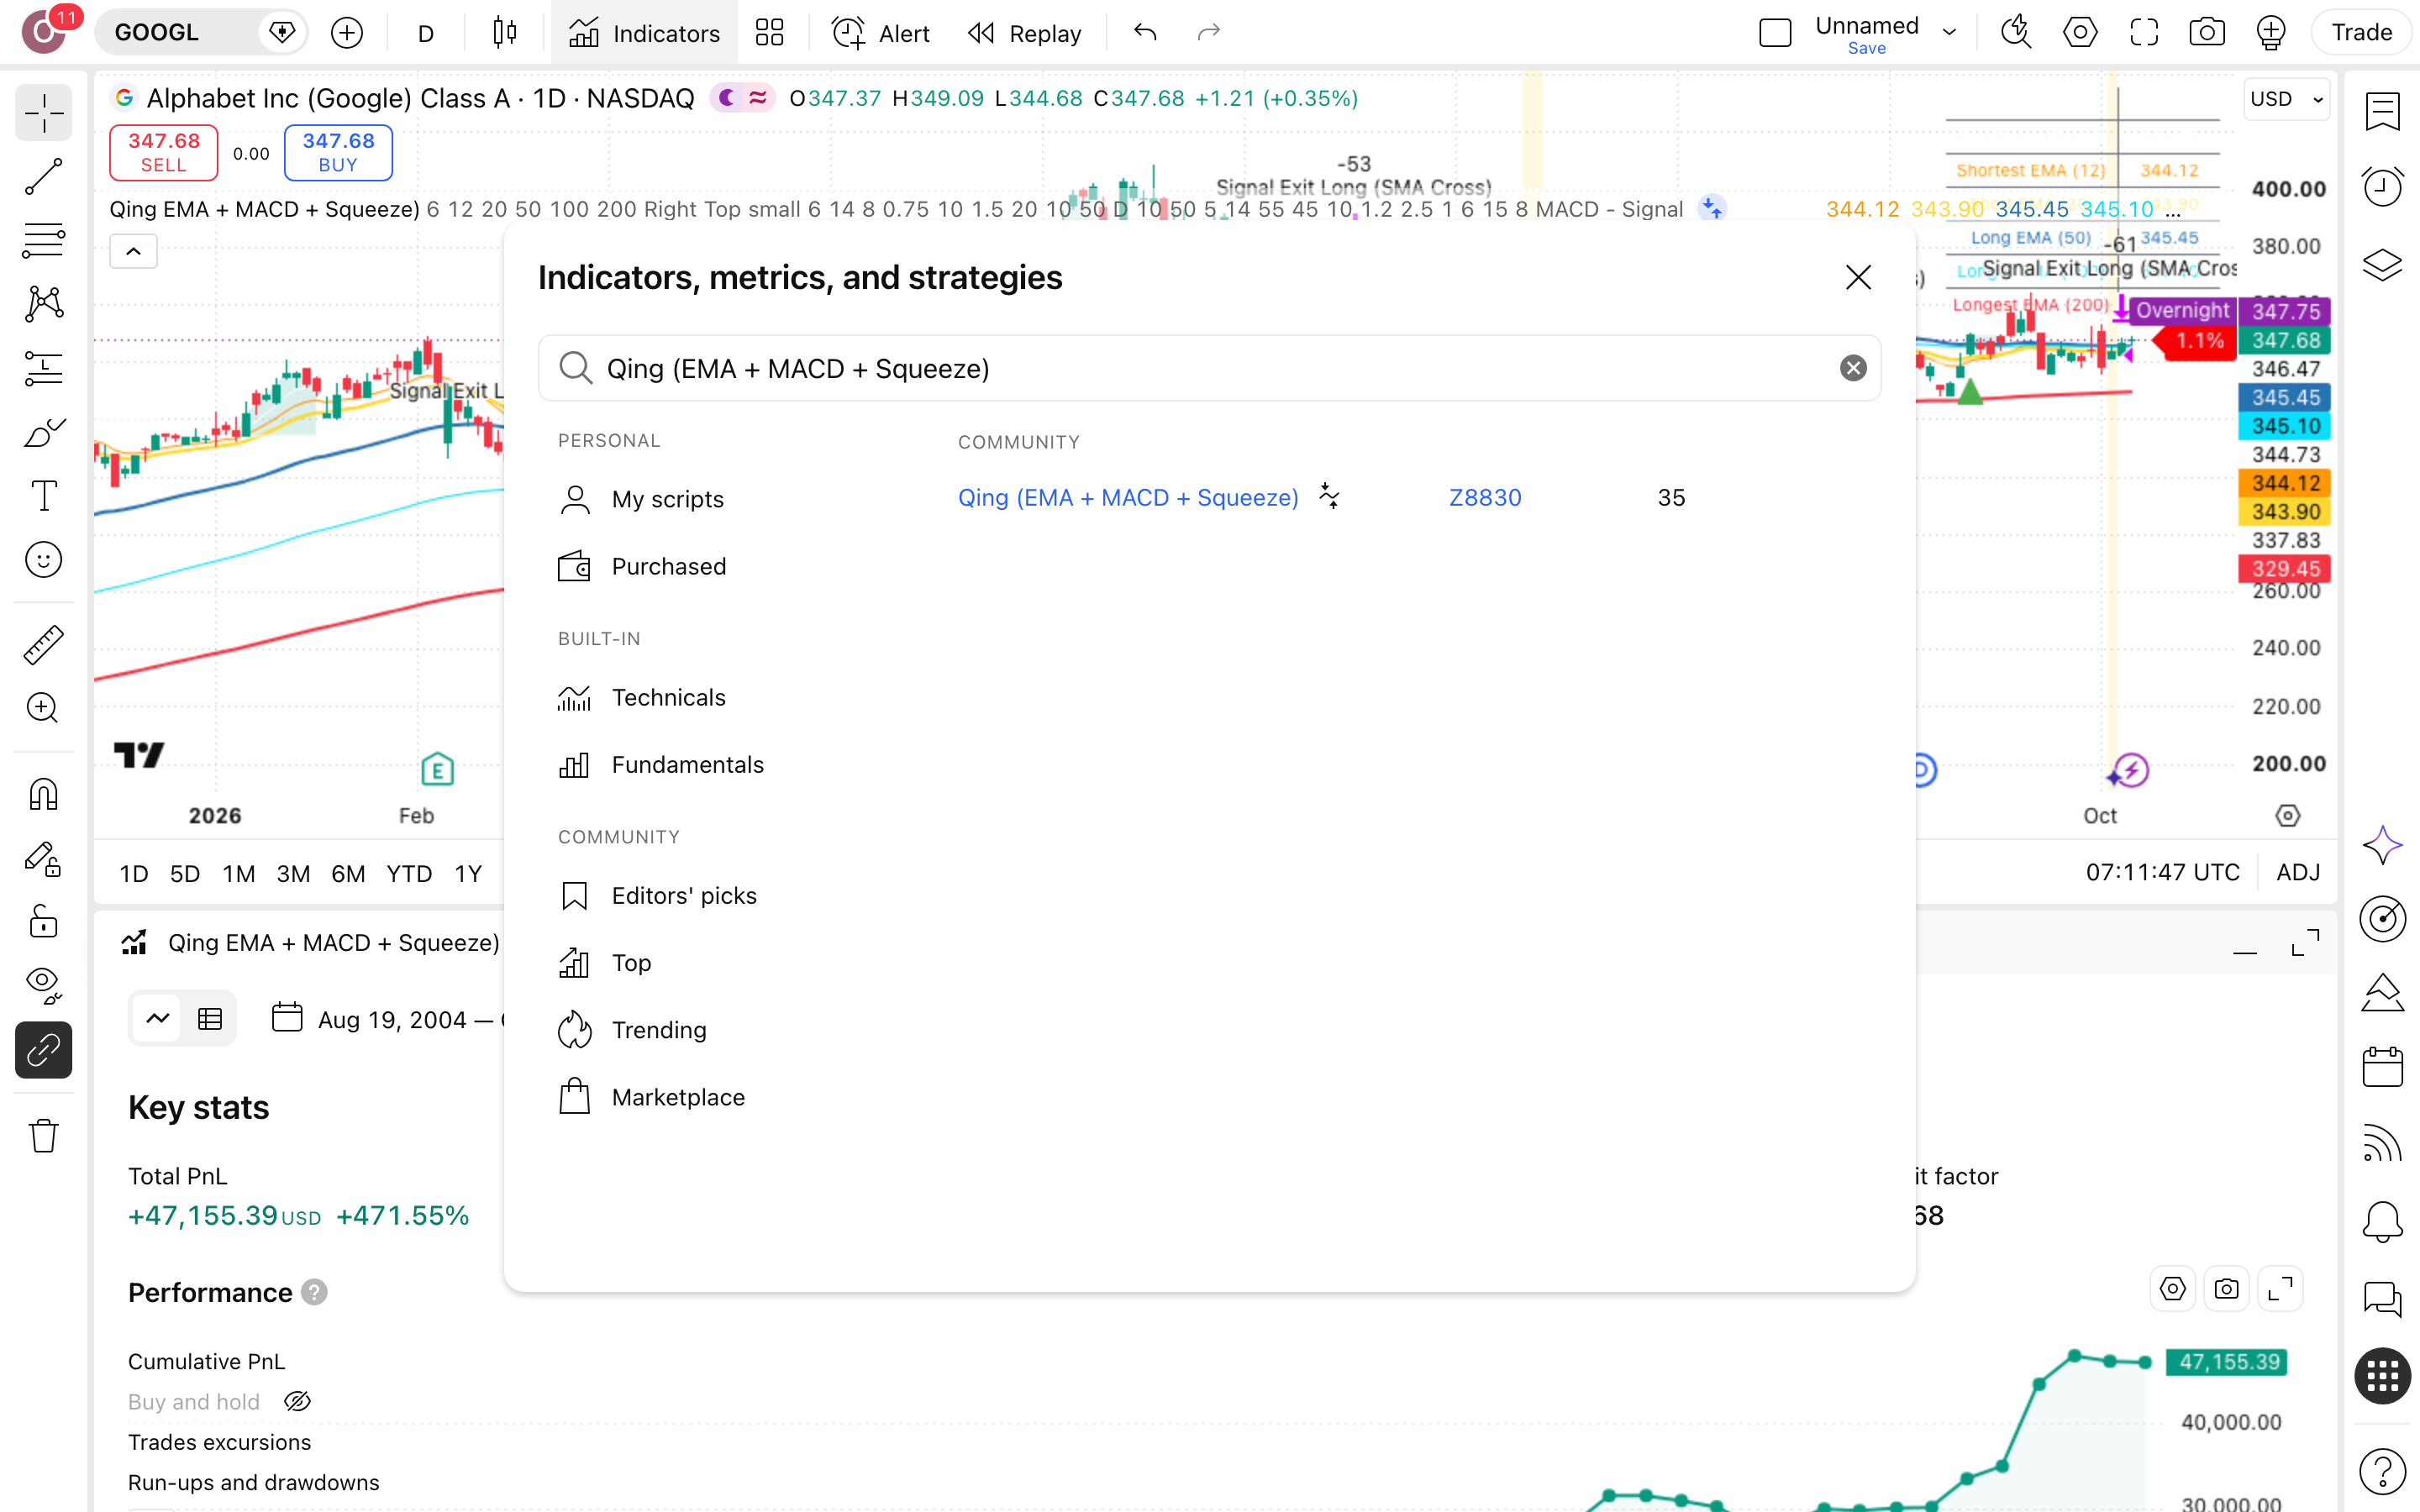Open author Z8830 profile link

tap(1485, 497)
